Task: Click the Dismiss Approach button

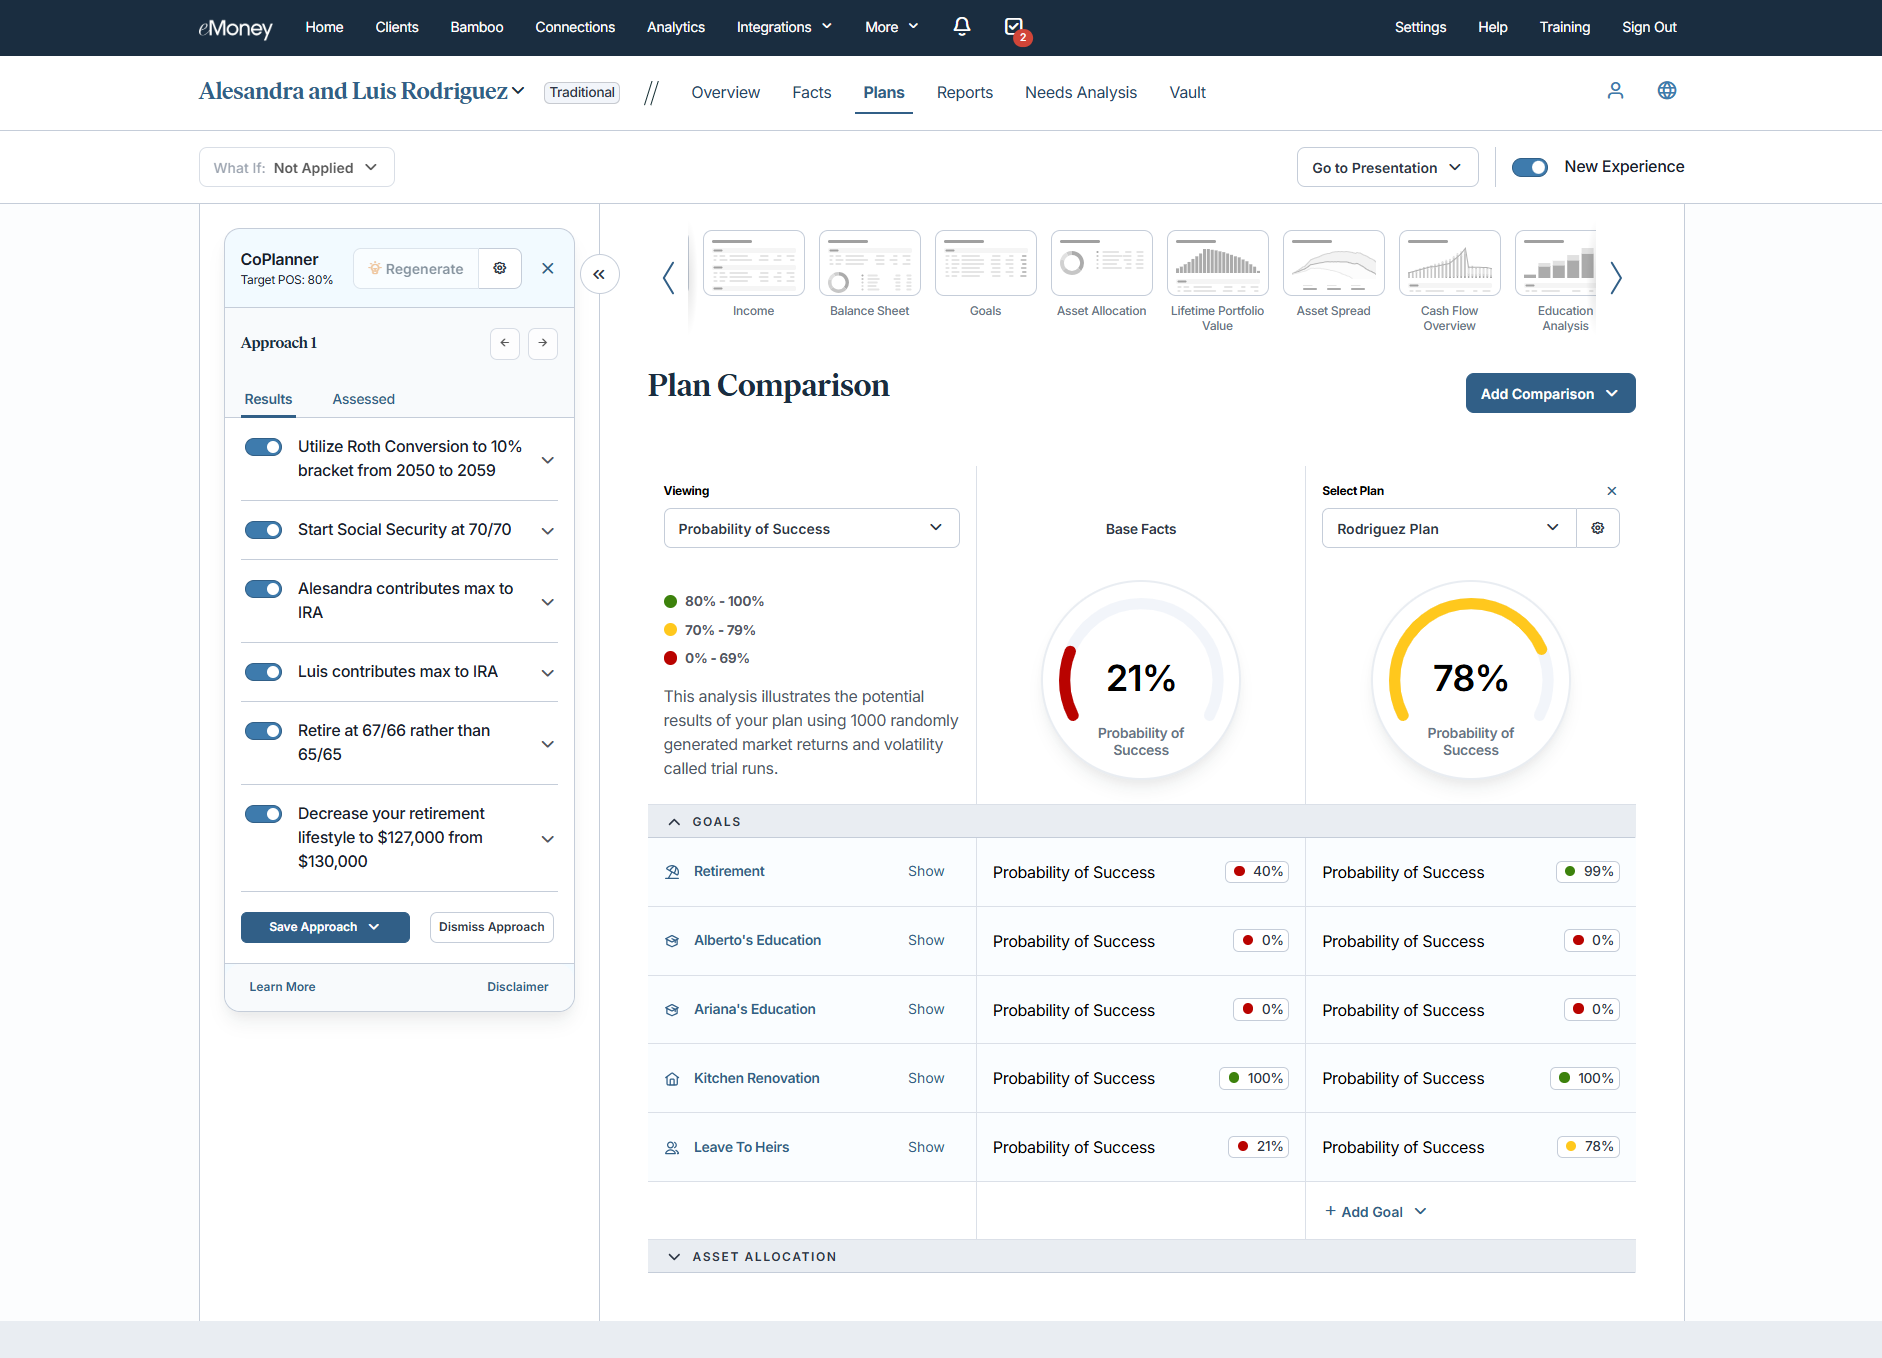Action: point(491,927)
